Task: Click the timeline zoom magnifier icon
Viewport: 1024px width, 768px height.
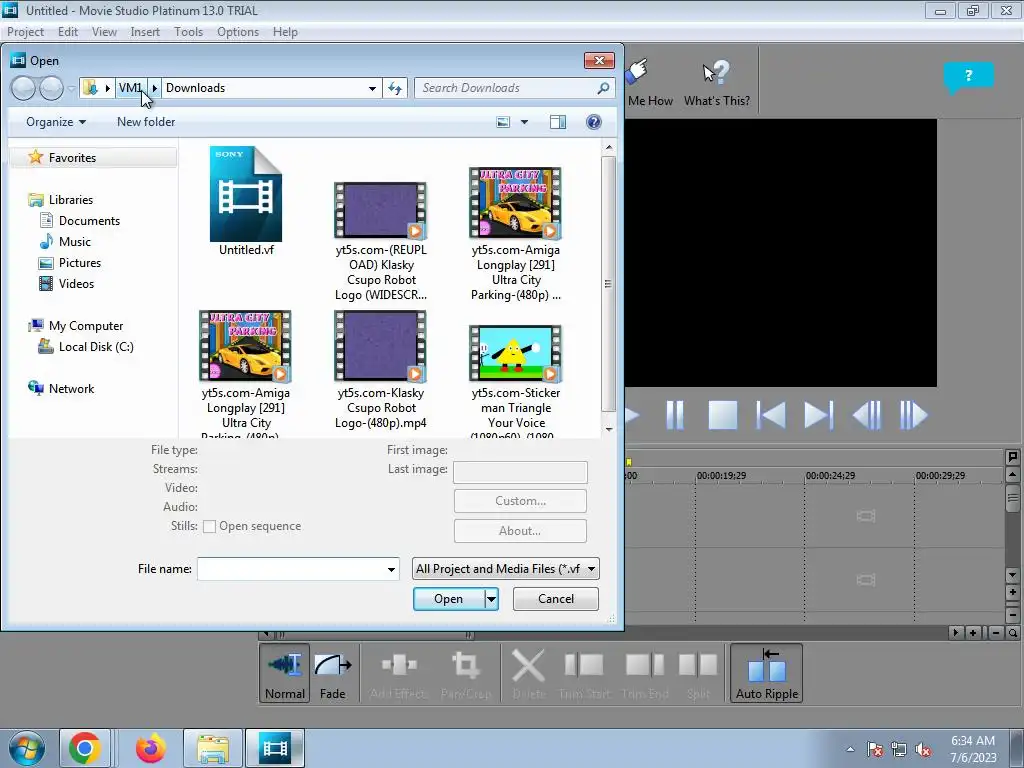Action: tap(1012, 633)
